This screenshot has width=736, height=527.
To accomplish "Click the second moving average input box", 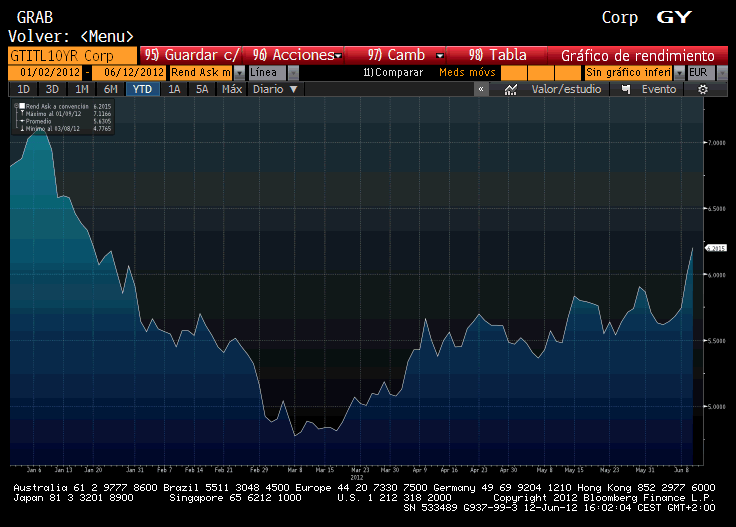I will [x=541, y=73].
